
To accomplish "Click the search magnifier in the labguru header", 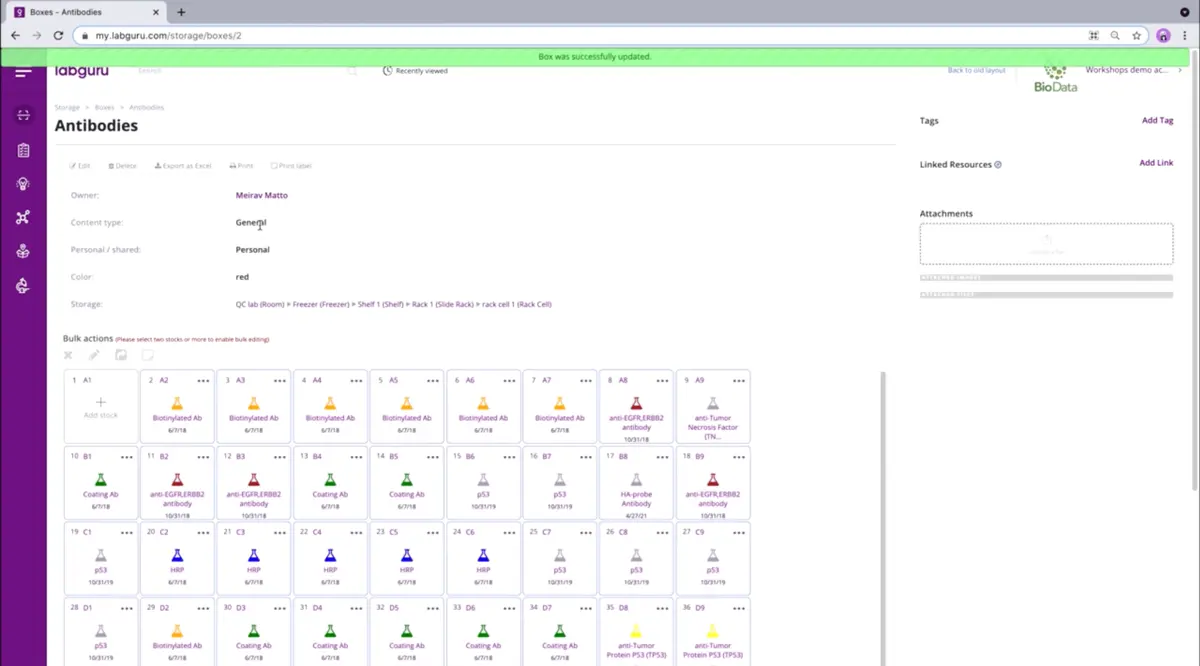I will click(351, 71).
